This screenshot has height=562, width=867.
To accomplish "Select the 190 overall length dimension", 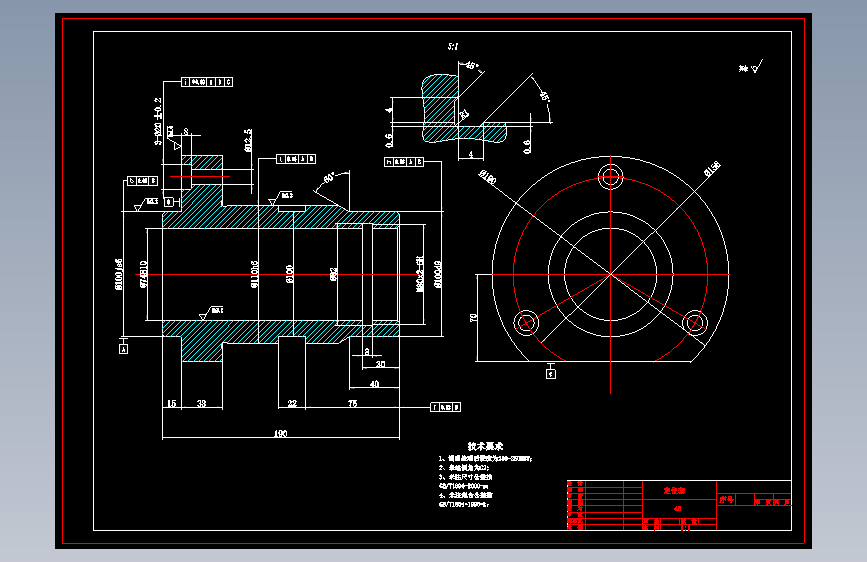I will coord(280,433).
